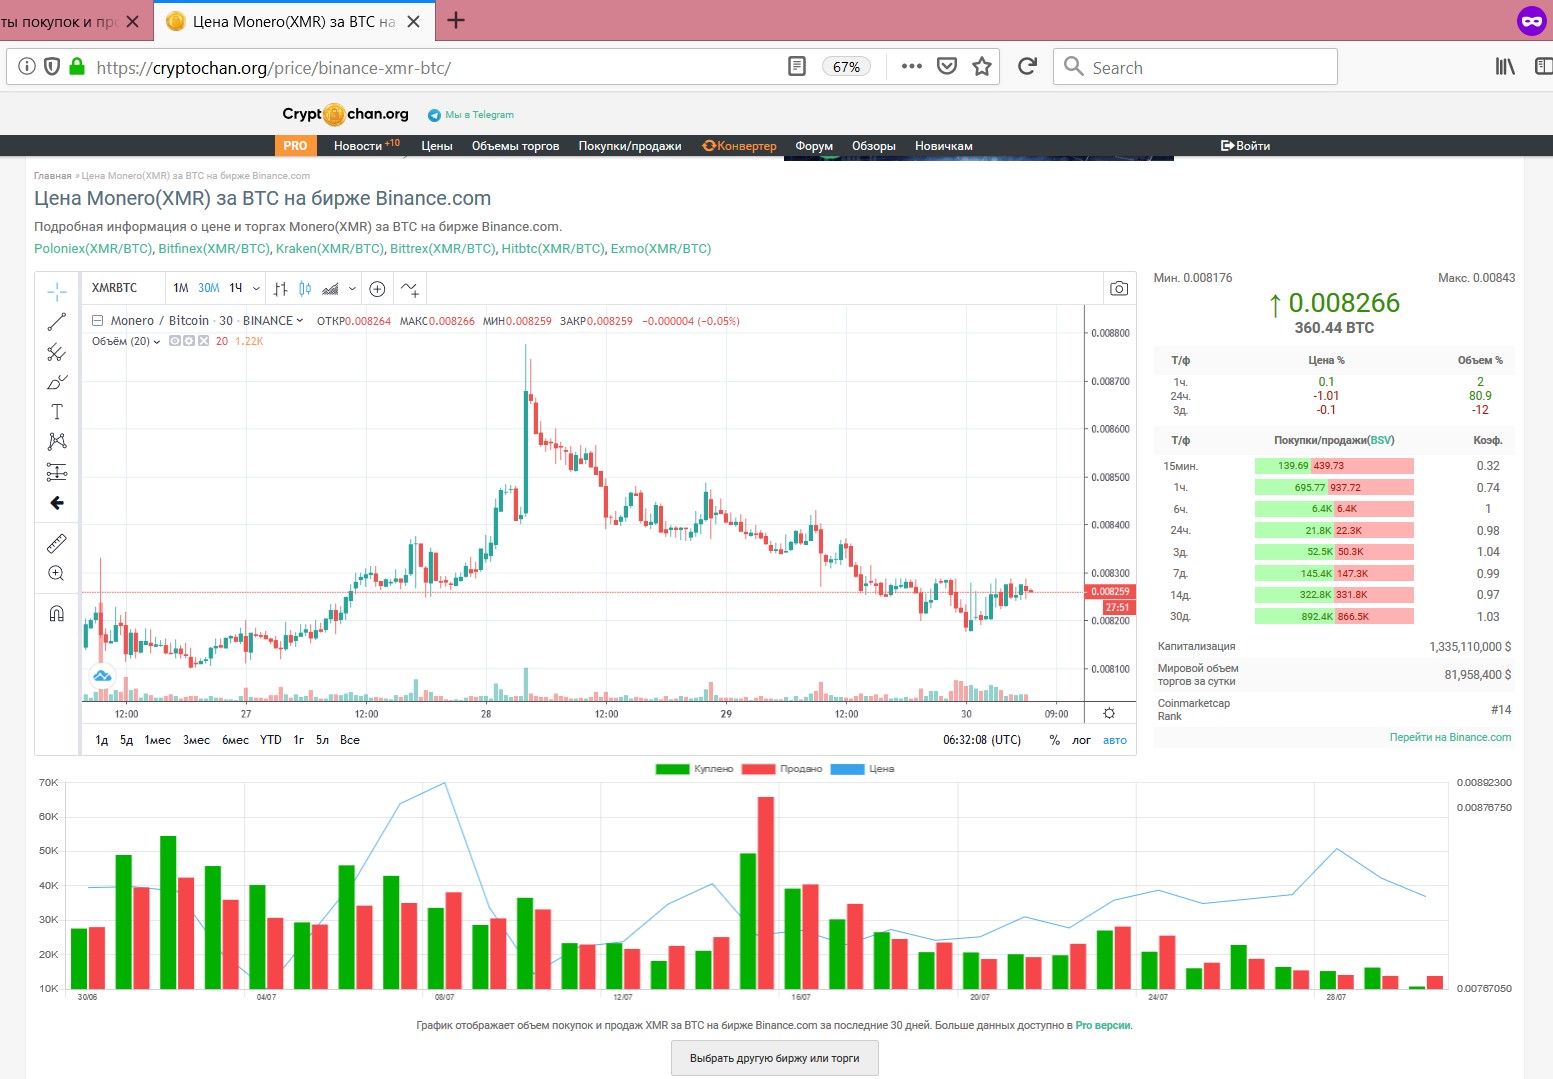Toggle logarithmic scale 'лог'
The width and height of the screenshot is (1553, 1079).
coord(1081,740)
